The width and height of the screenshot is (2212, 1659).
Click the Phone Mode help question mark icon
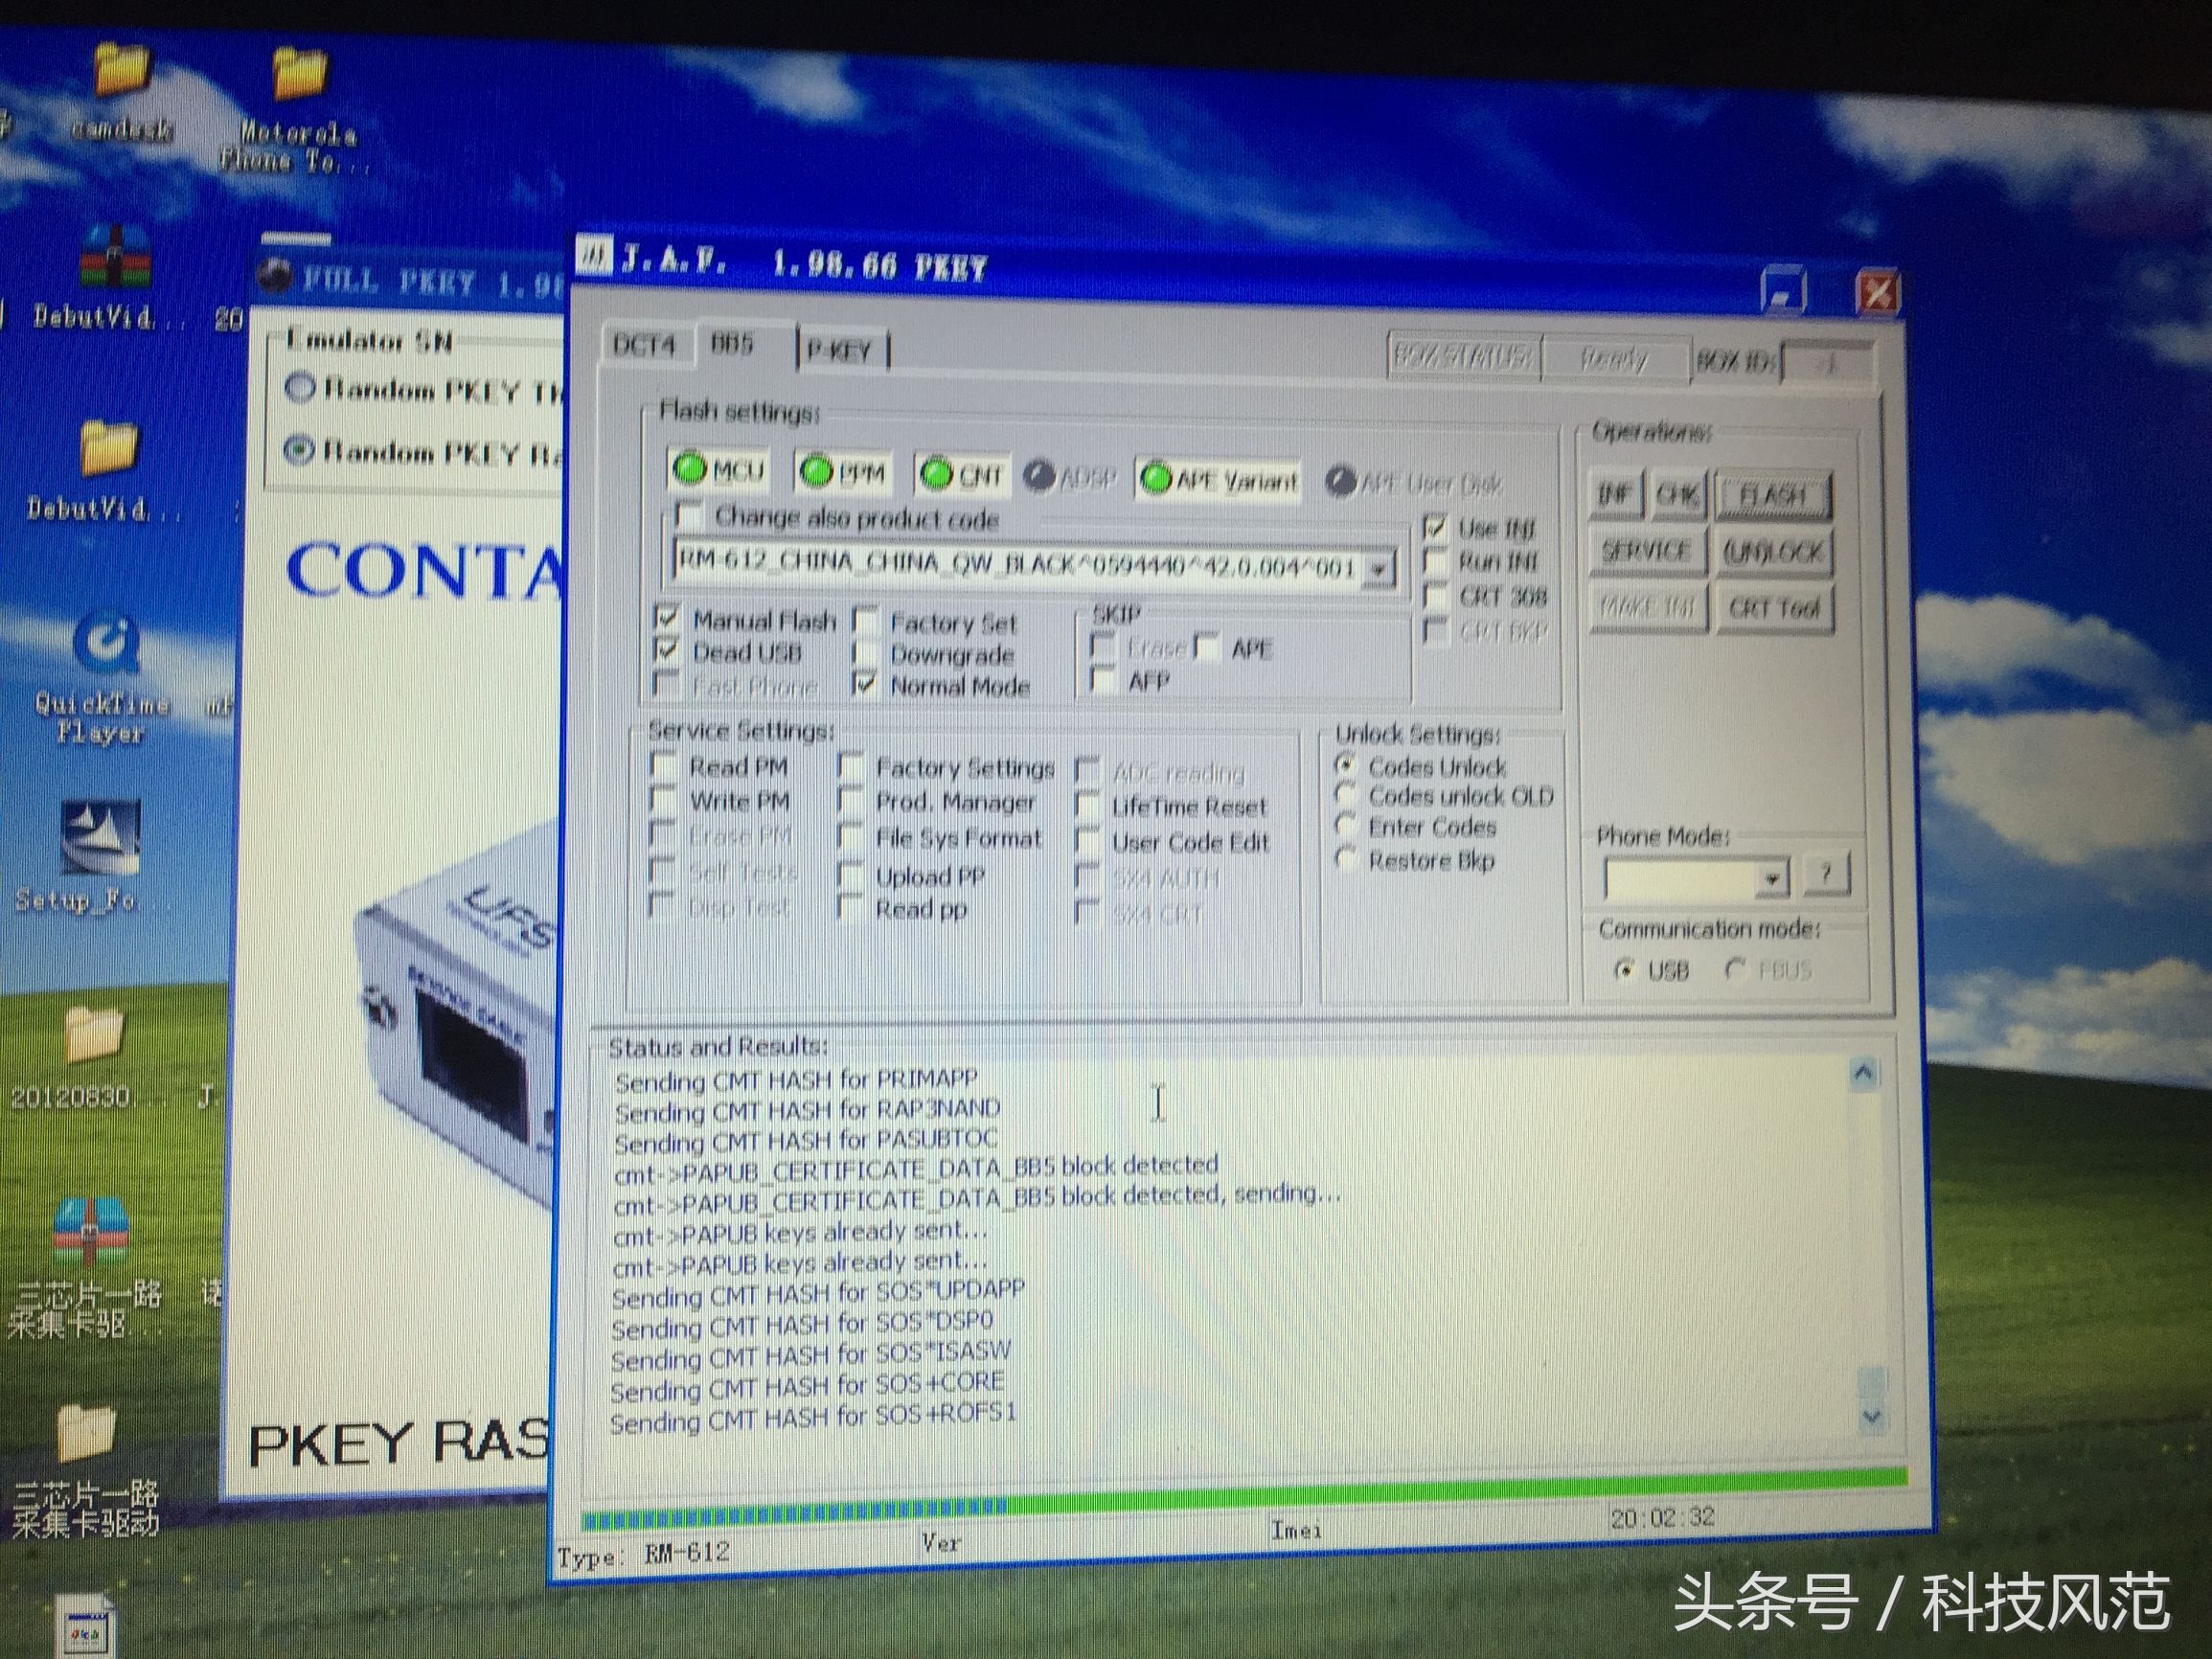[x=1828, y=873]
